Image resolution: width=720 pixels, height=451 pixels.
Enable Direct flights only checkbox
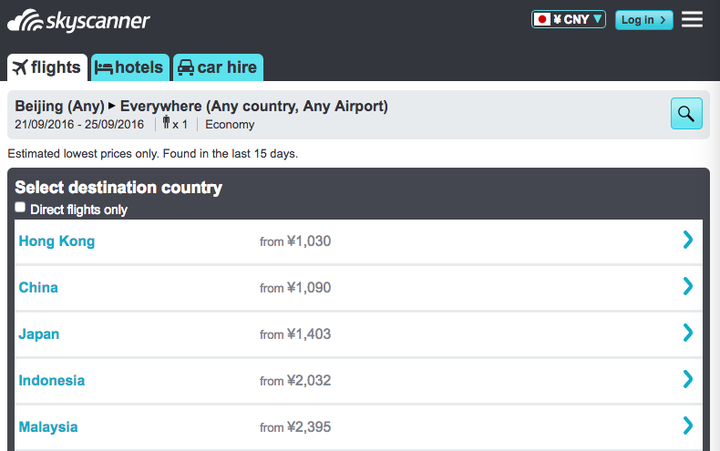(x=21, y=208)
